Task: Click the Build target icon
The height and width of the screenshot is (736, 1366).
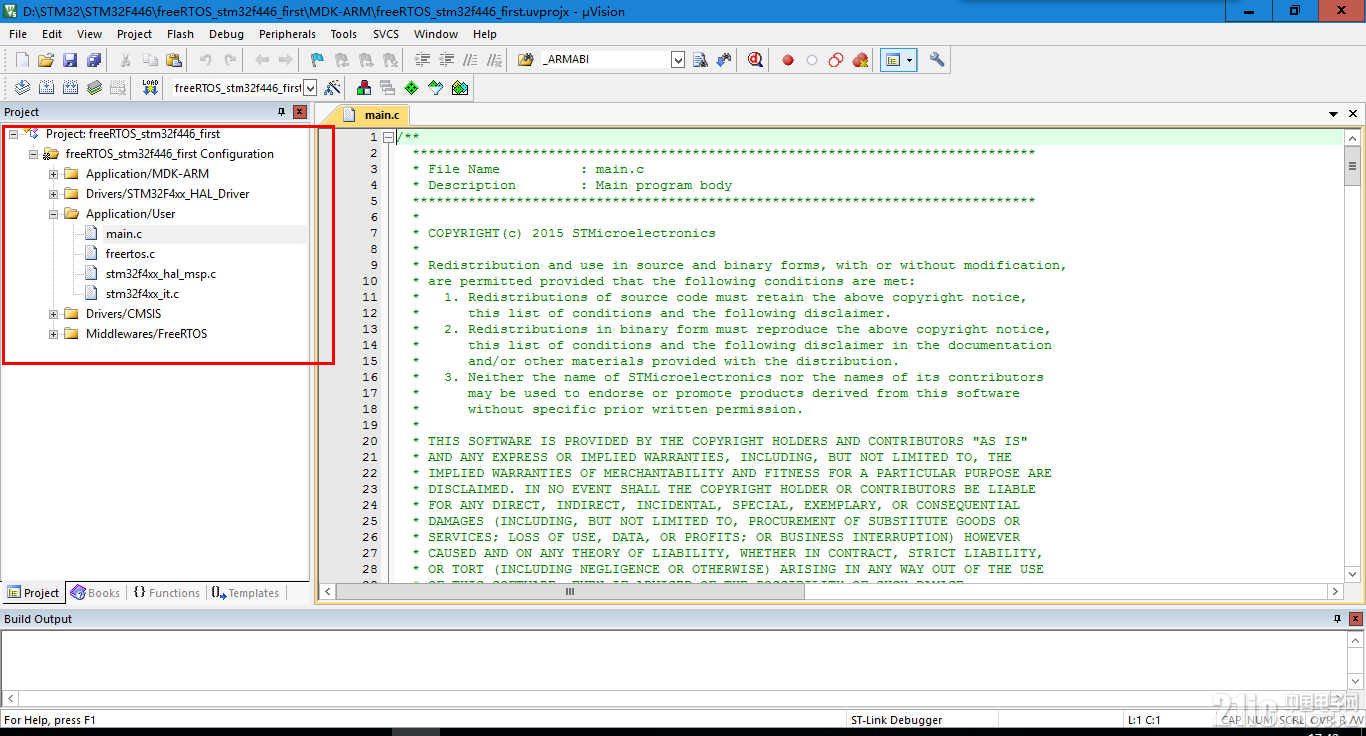Action: point(46,88)
